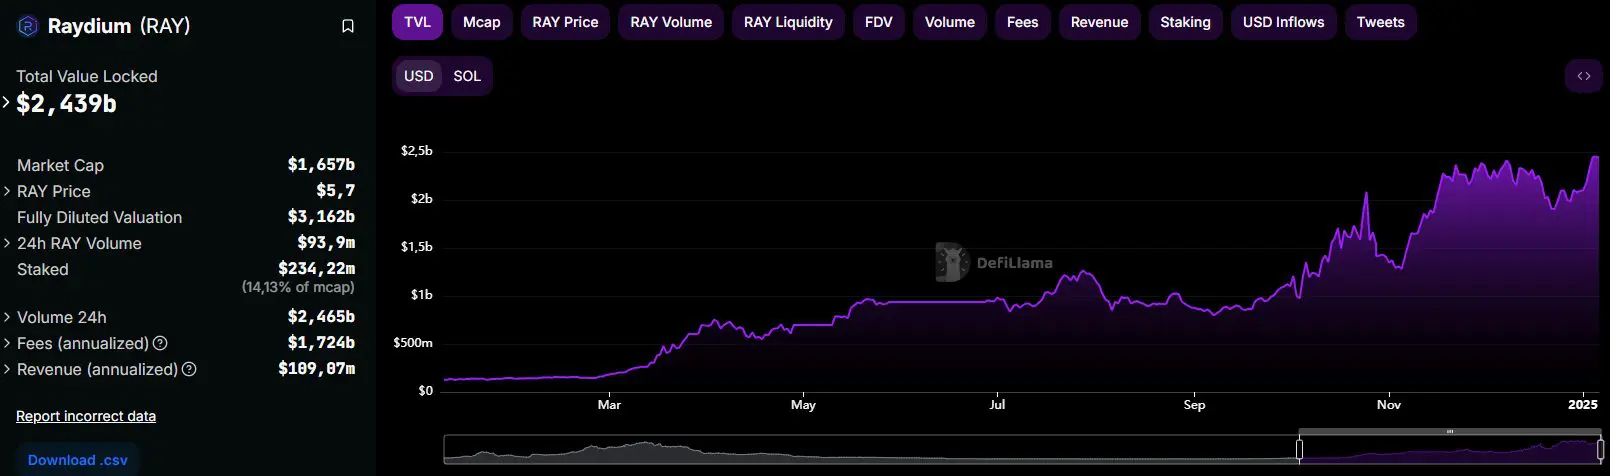Click the Raydium logo icon
This screenshot has height=476, width=1610.
coord(28,26)
